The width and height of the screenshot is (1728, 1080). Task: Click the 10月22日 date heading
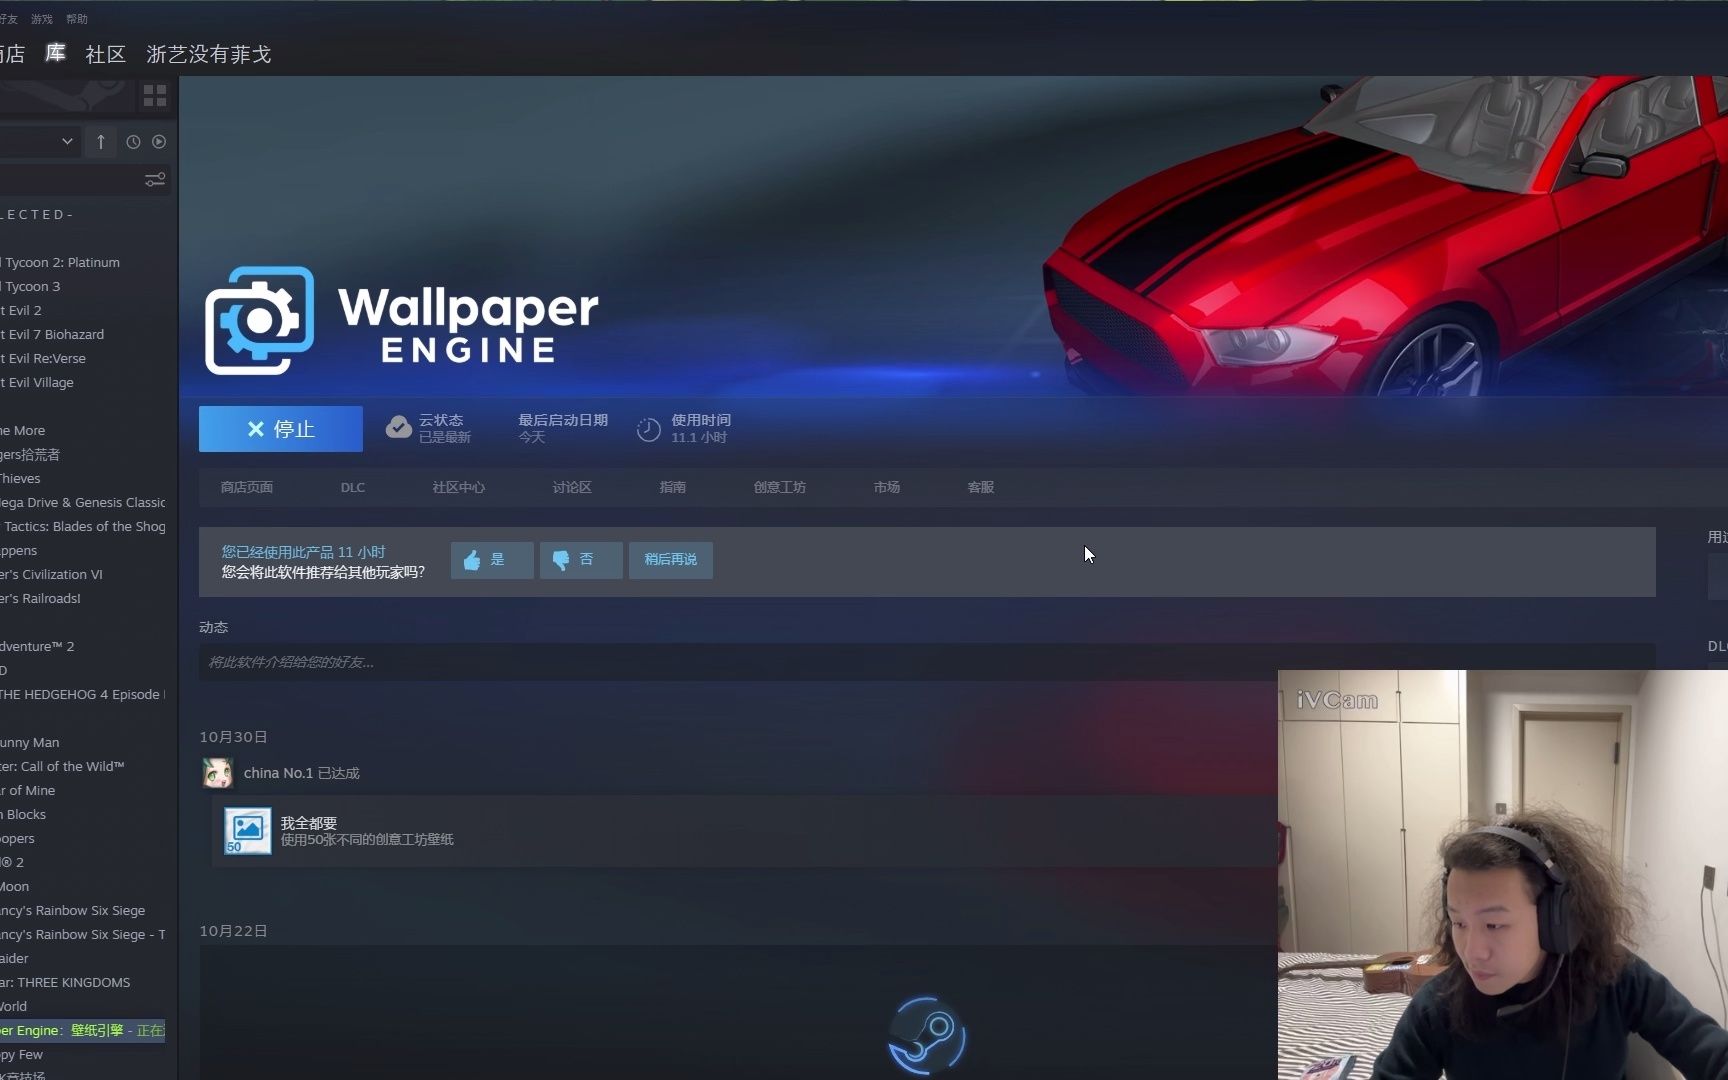click(233, 931)
